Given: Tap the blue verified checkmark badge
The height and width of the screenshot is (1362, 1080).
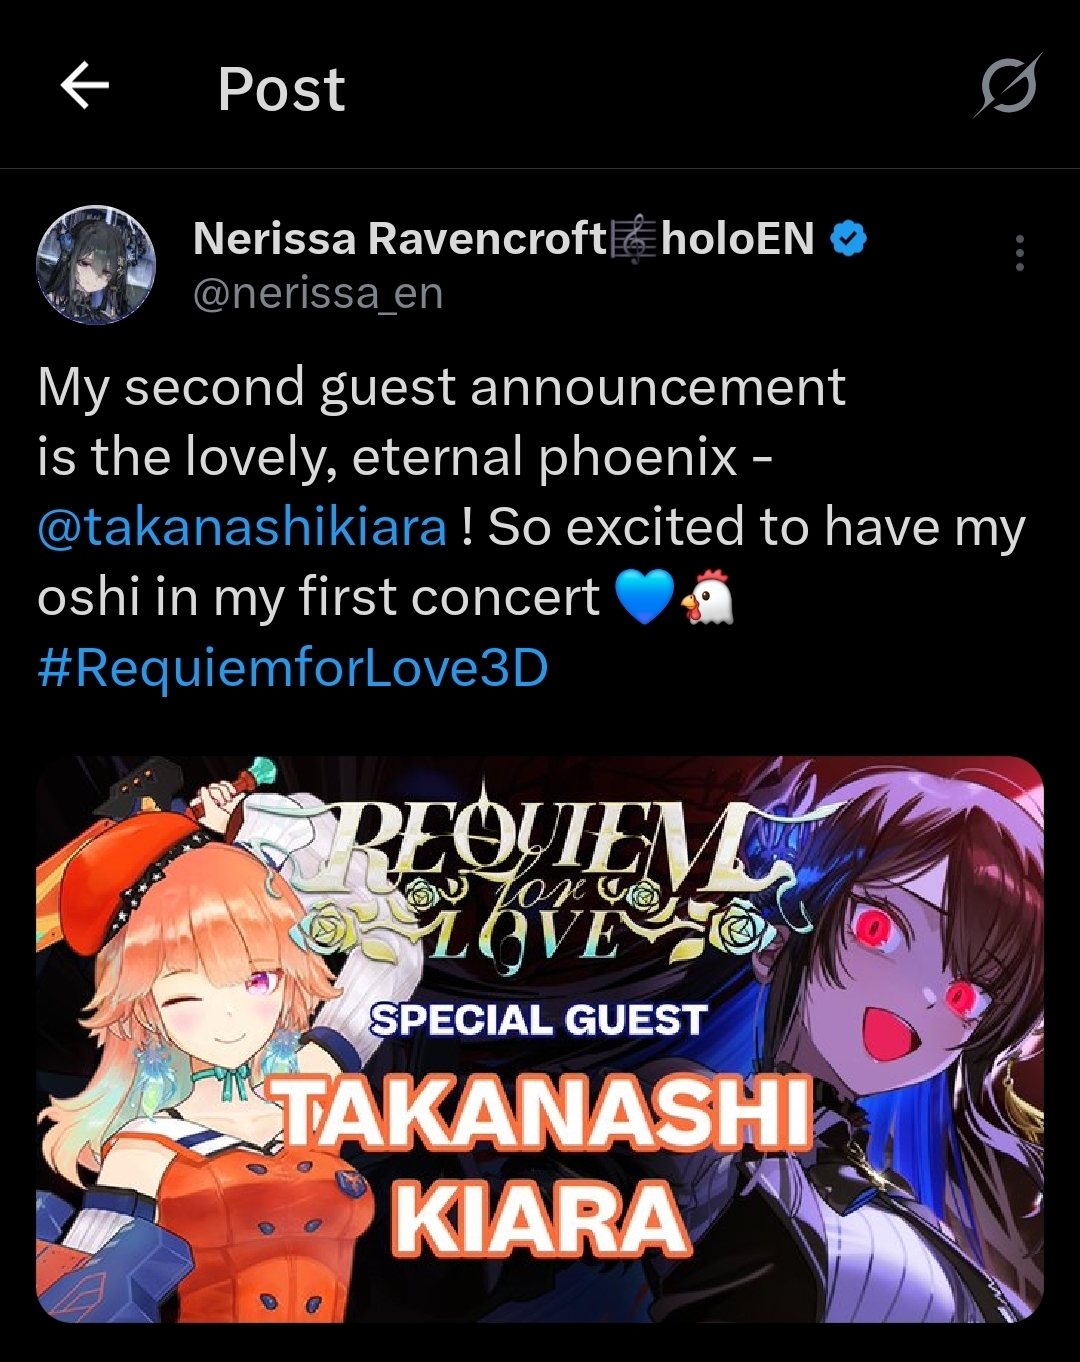Looking at the screenshot, I should (848, 238).
